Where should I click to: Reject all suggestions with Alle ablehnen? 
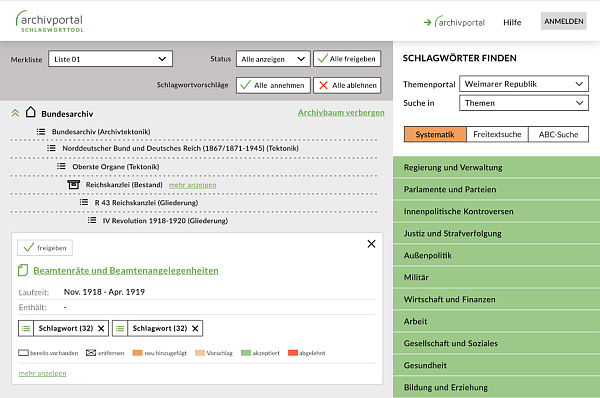tap(347, 85)
